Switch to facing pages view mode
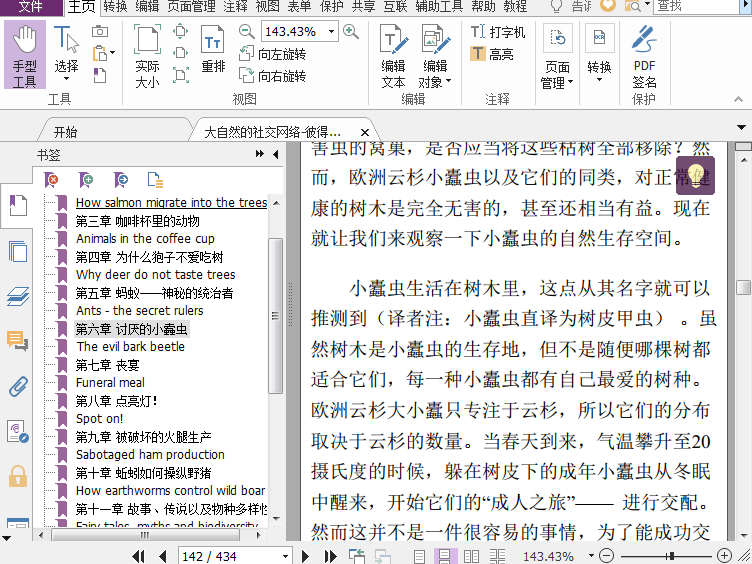752x564 pixels. tap(471, 556)
